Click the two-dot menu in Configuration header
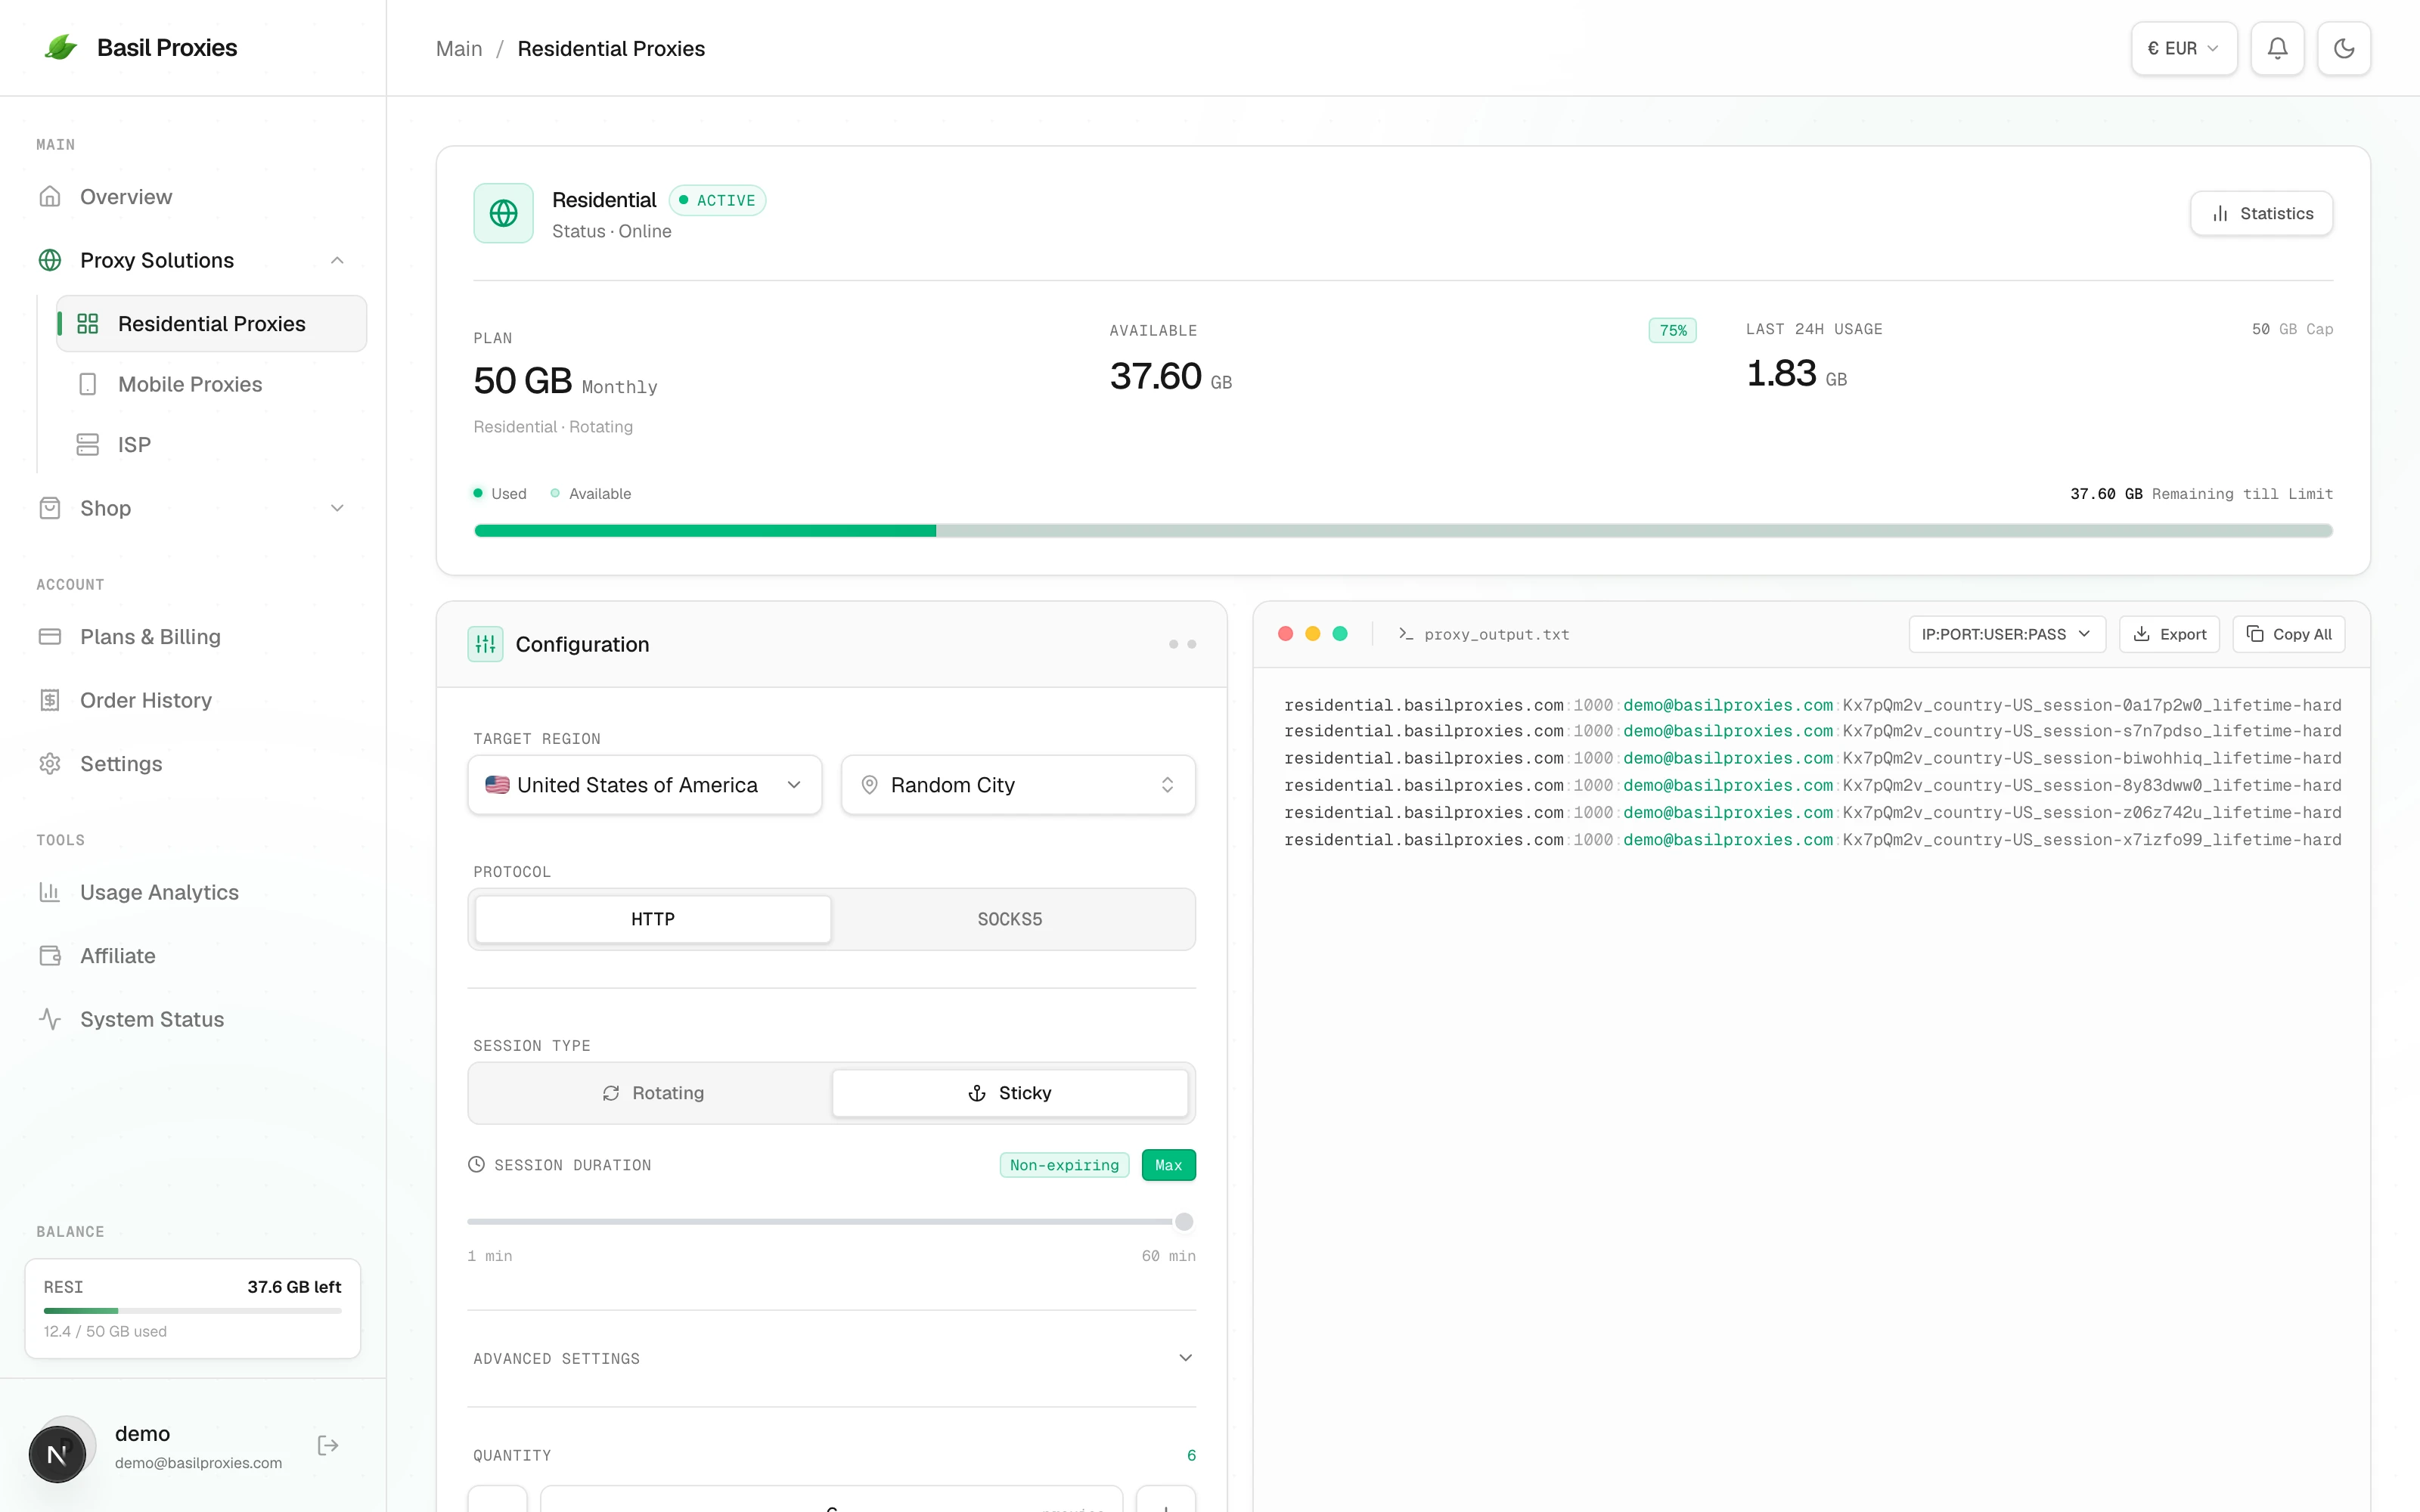 click(1182, 644)
